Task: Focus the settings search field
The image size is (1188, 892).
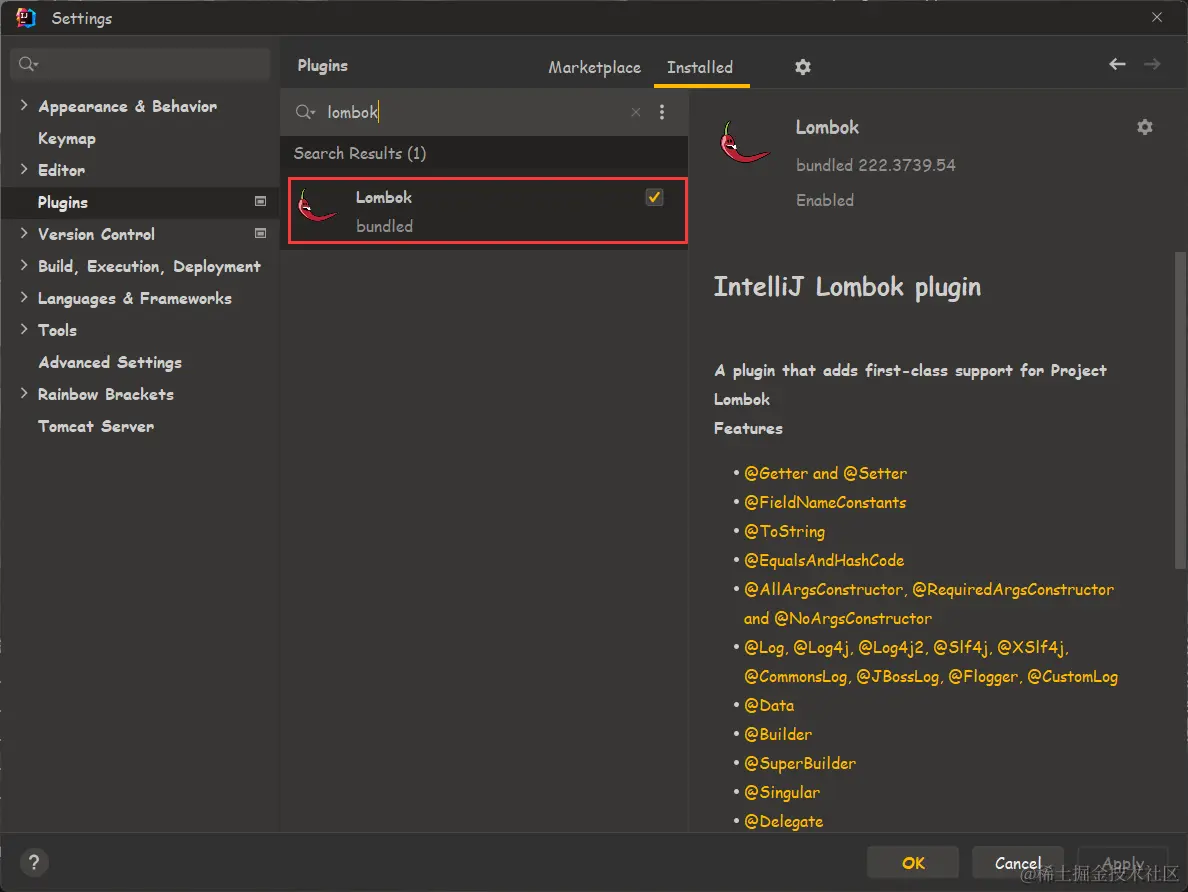Action: (x=140, y=64)
